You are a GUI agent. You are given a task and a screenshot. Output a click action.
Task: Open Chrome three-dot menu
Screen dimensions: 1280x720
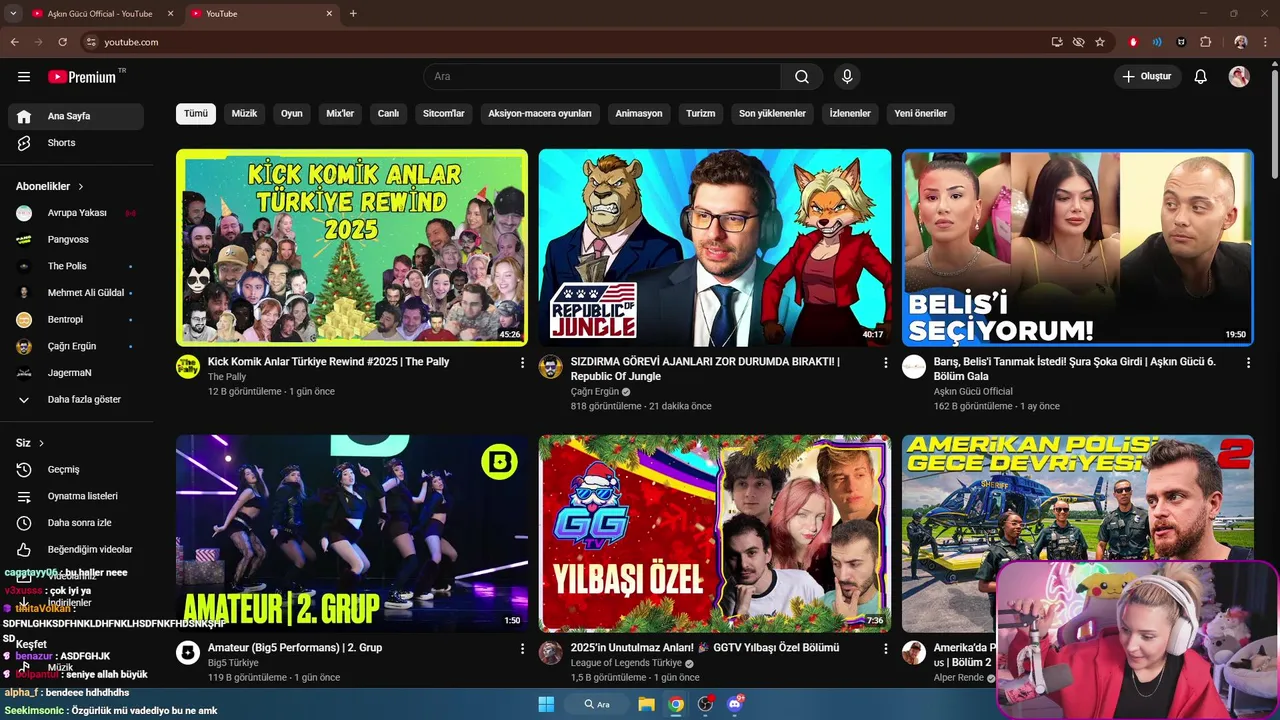click(x=1265, y=42)
